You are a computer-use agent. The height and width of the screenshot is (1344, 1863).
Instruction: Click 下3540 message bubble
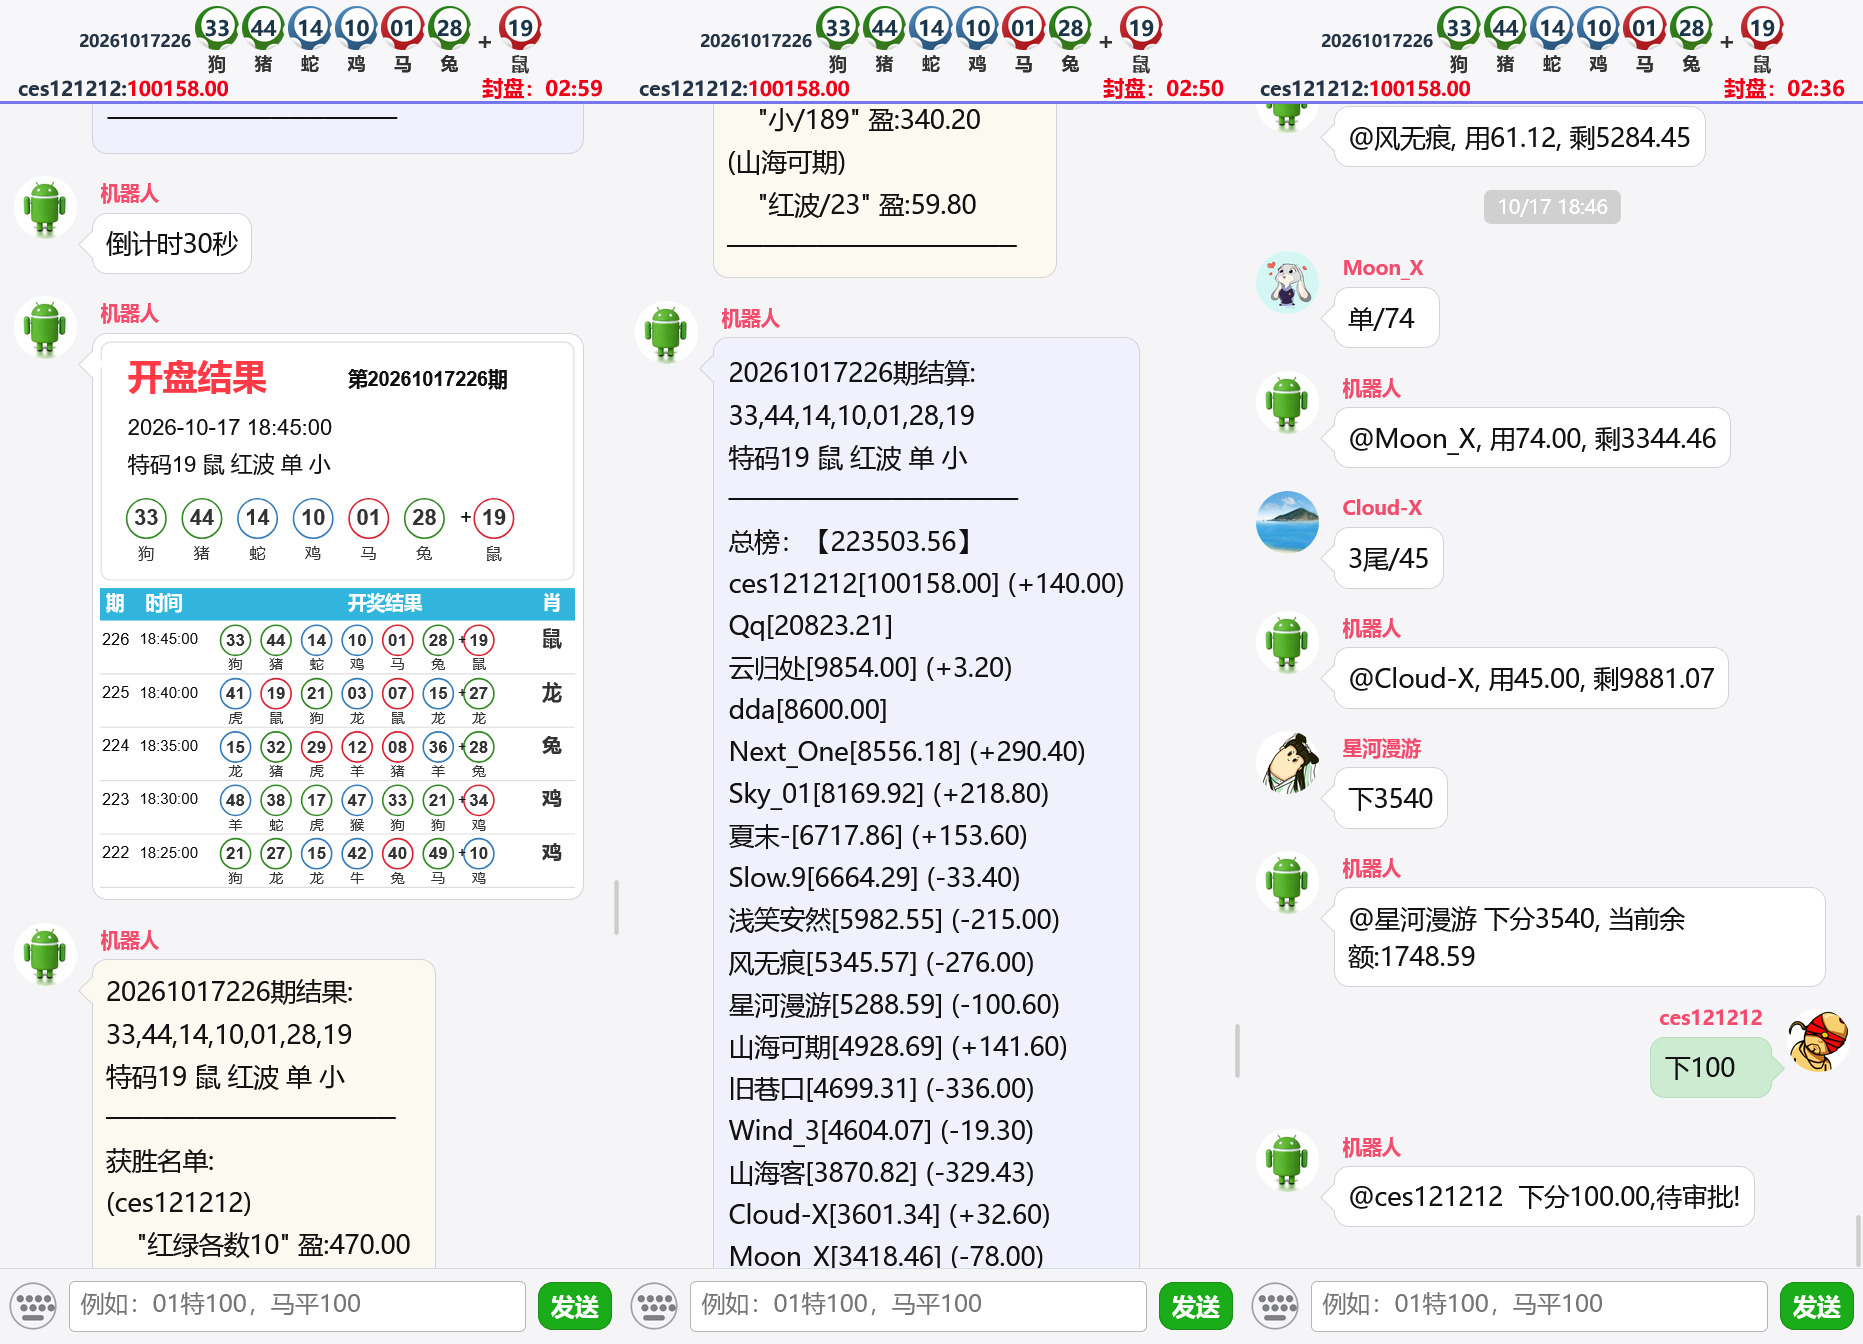(1390, 799)
